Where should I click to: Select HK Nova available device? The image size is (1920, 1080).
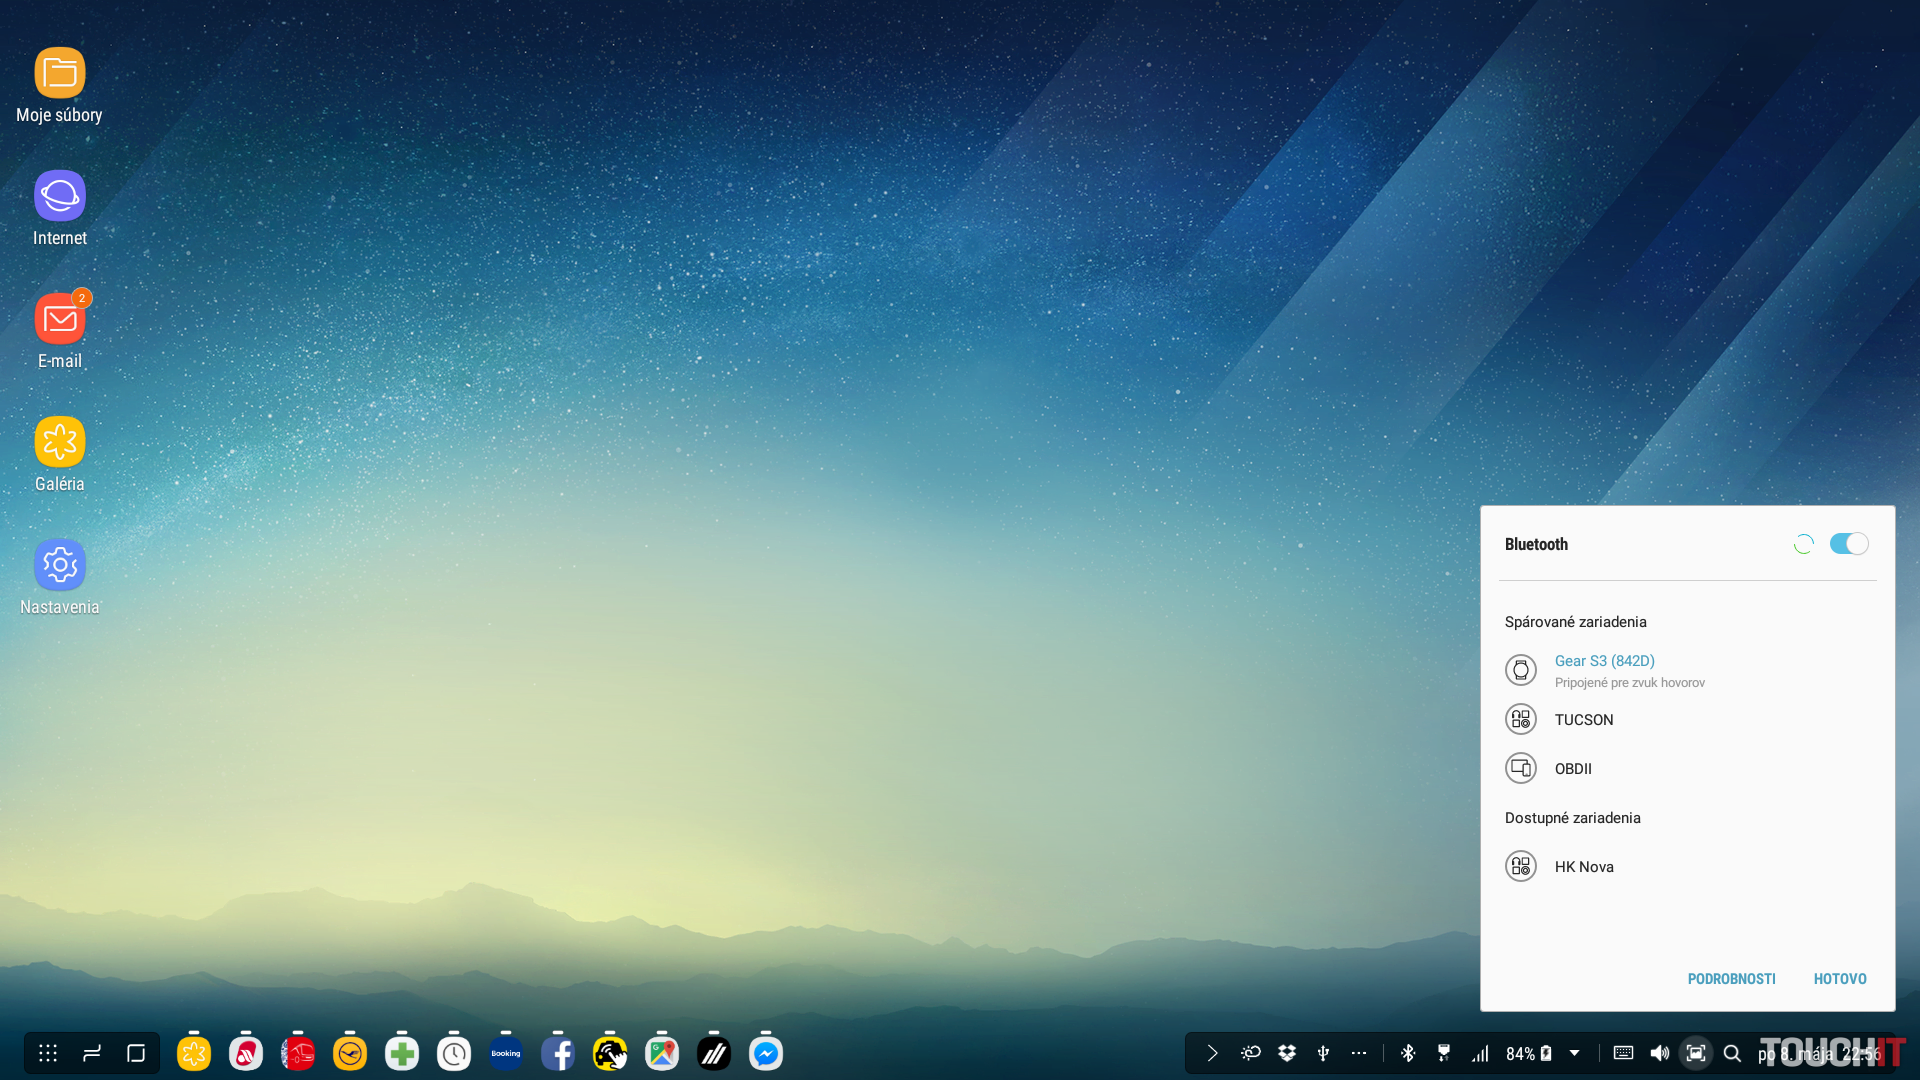coord(1584,867)
